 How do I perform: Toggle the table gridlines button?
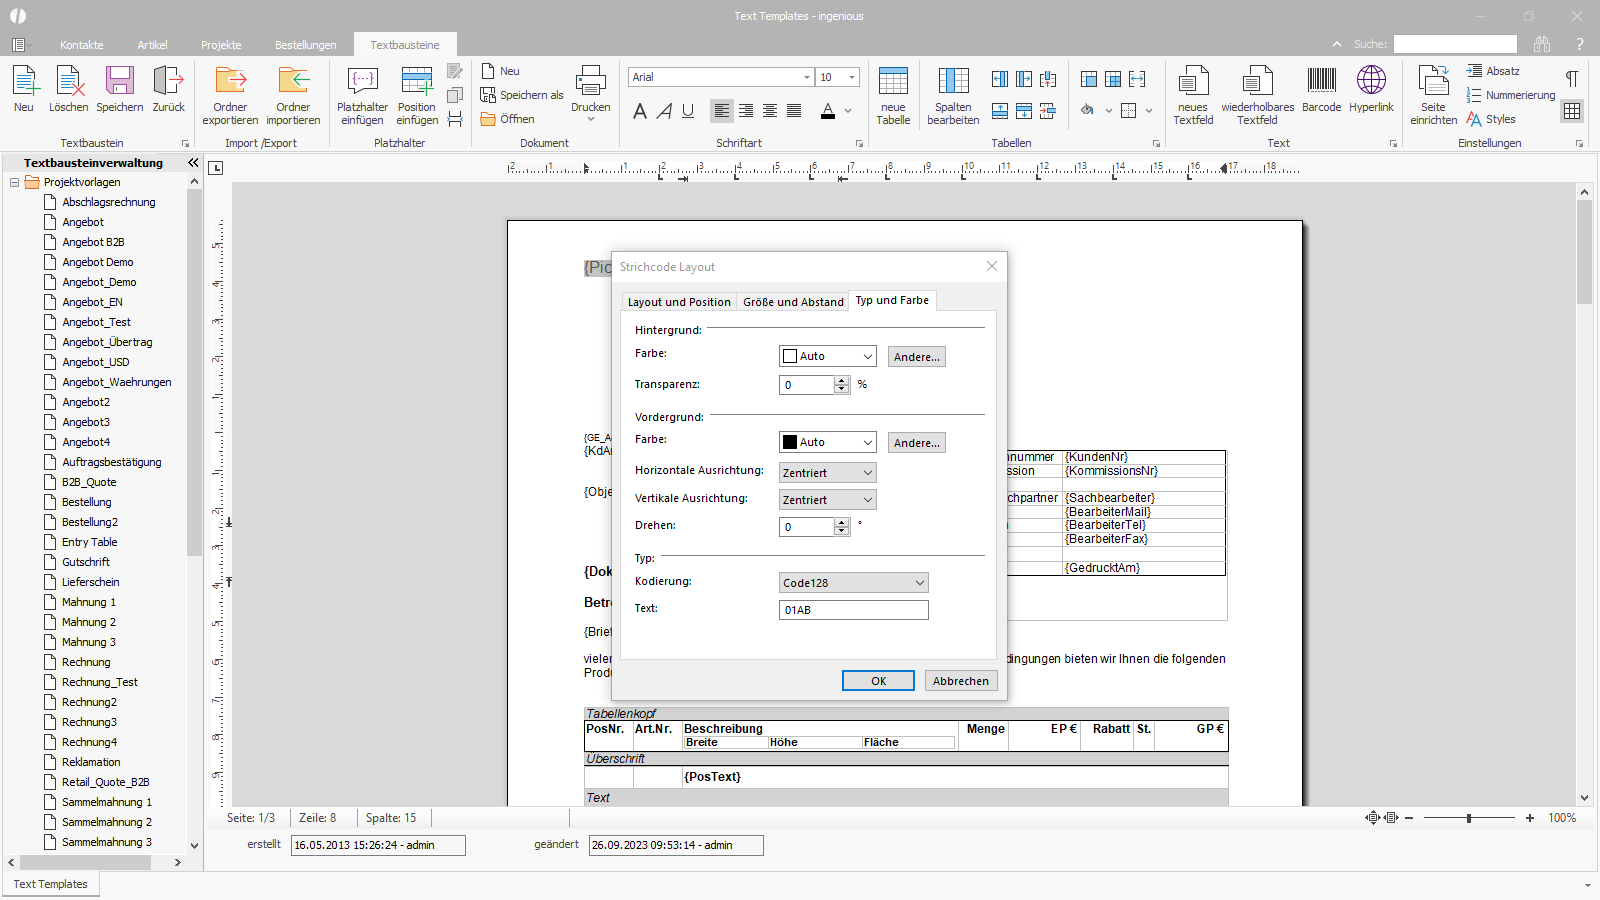tap(1572, 111)
